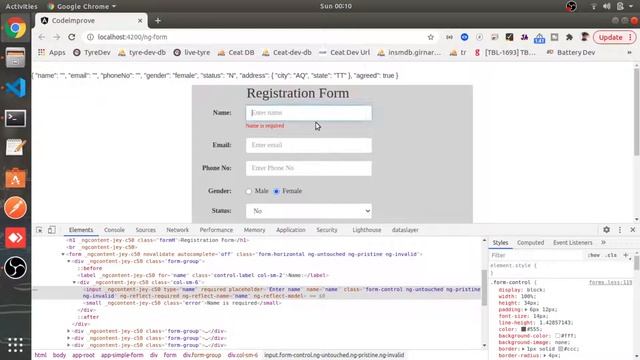
Task: Open Google Chrome from the dock
Action: (16, 28)
